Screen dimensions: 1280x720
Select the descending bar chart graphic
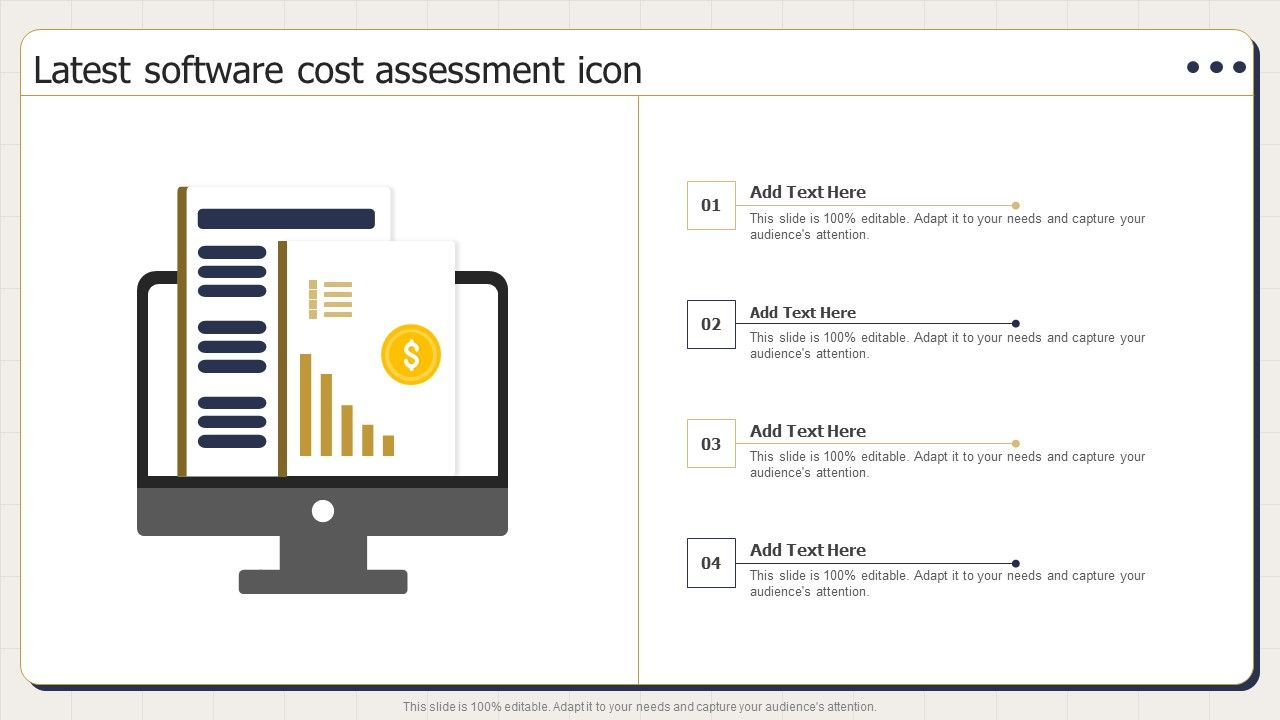(347, 405)
